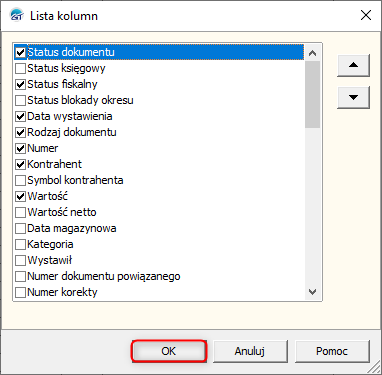Open help with the Pomoc button
Screen dimensions: 382x375
(332, 351)
